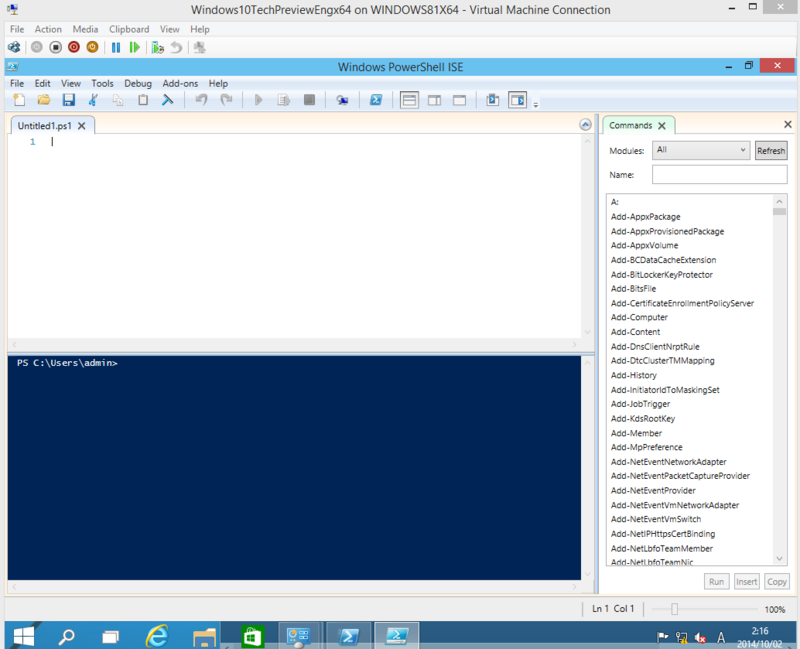Screen dimensions: 800x649
Task: Open the VM Connection Action menu
Action: pos(48,29)
